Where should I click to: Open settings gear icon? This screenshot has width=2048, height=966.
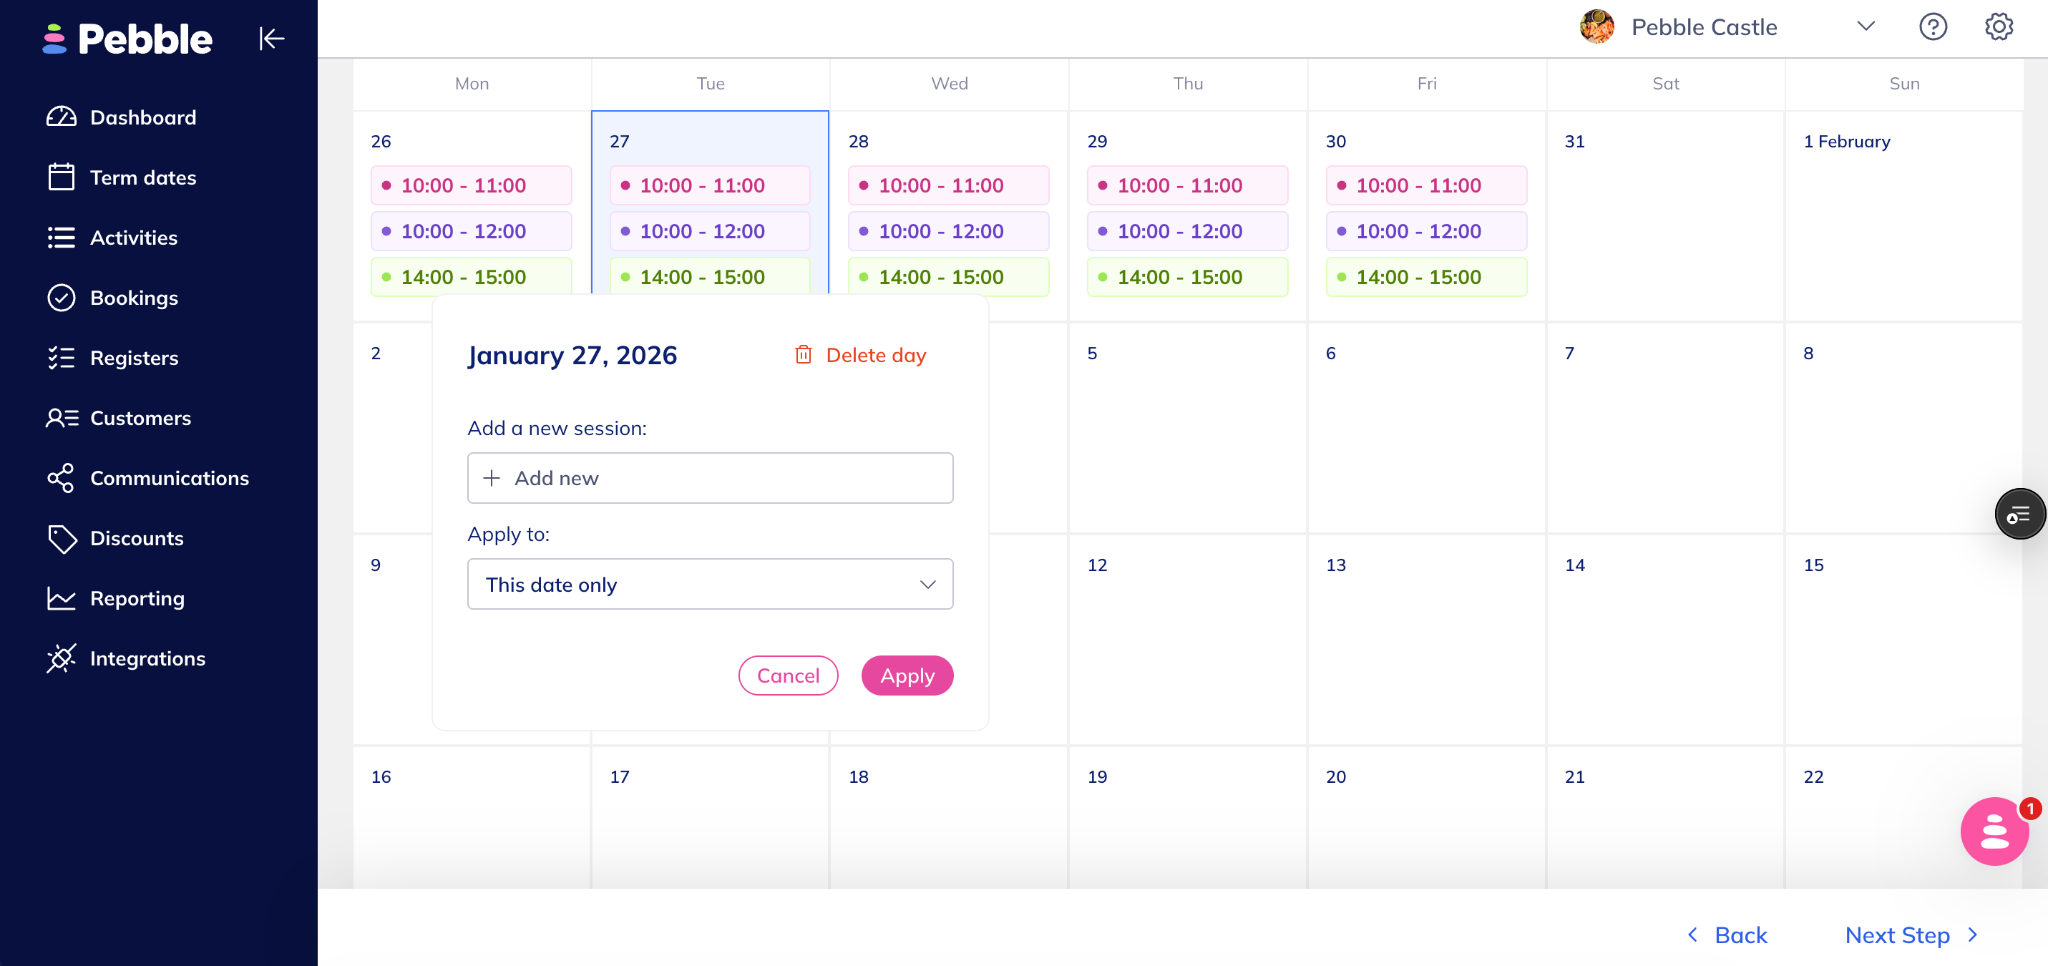(x=1998, y=27)
